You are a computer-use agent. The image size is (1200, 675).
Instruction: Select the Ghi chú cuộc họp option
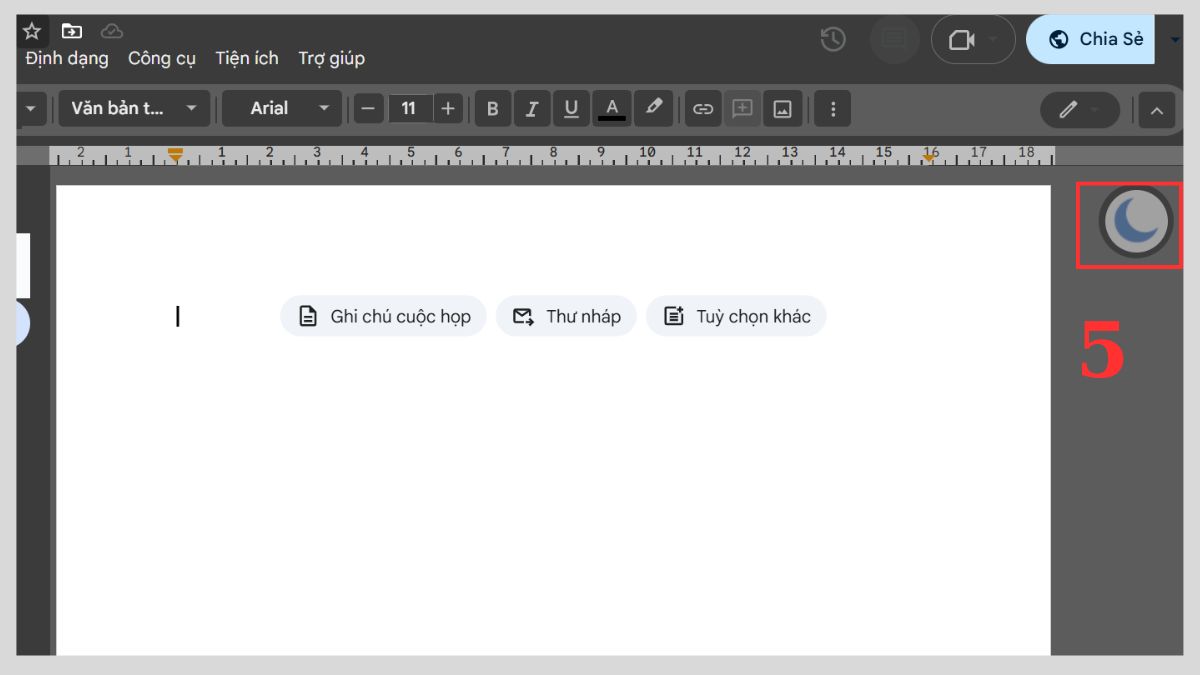[382, 315]
